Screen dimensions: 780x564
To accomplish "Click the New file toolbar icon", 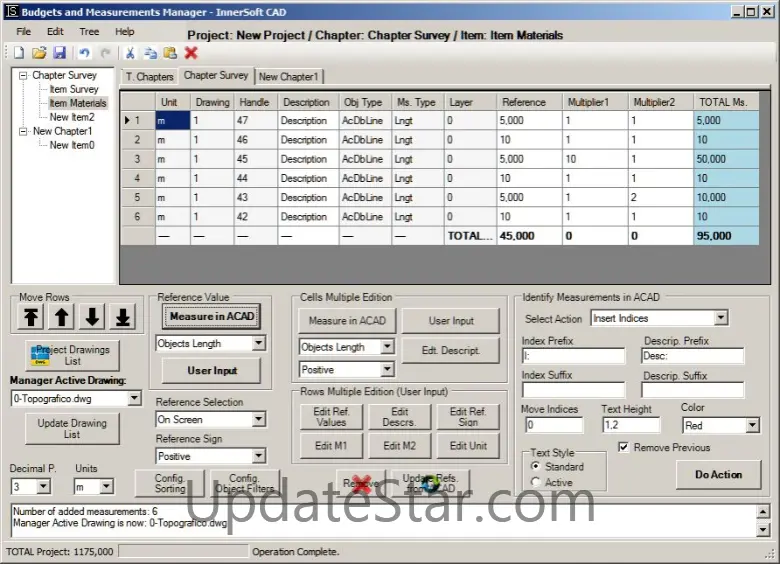I will click(x=18, y=53).
